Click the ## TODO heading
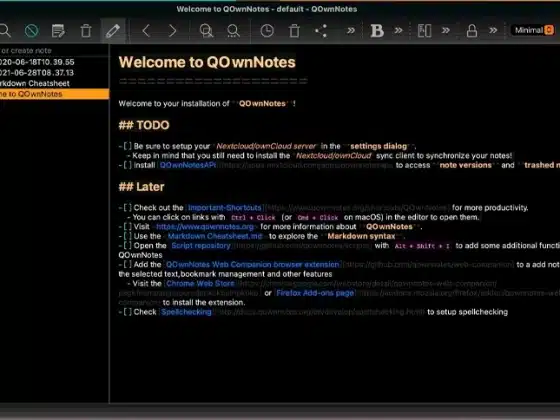 pos(144,125)
